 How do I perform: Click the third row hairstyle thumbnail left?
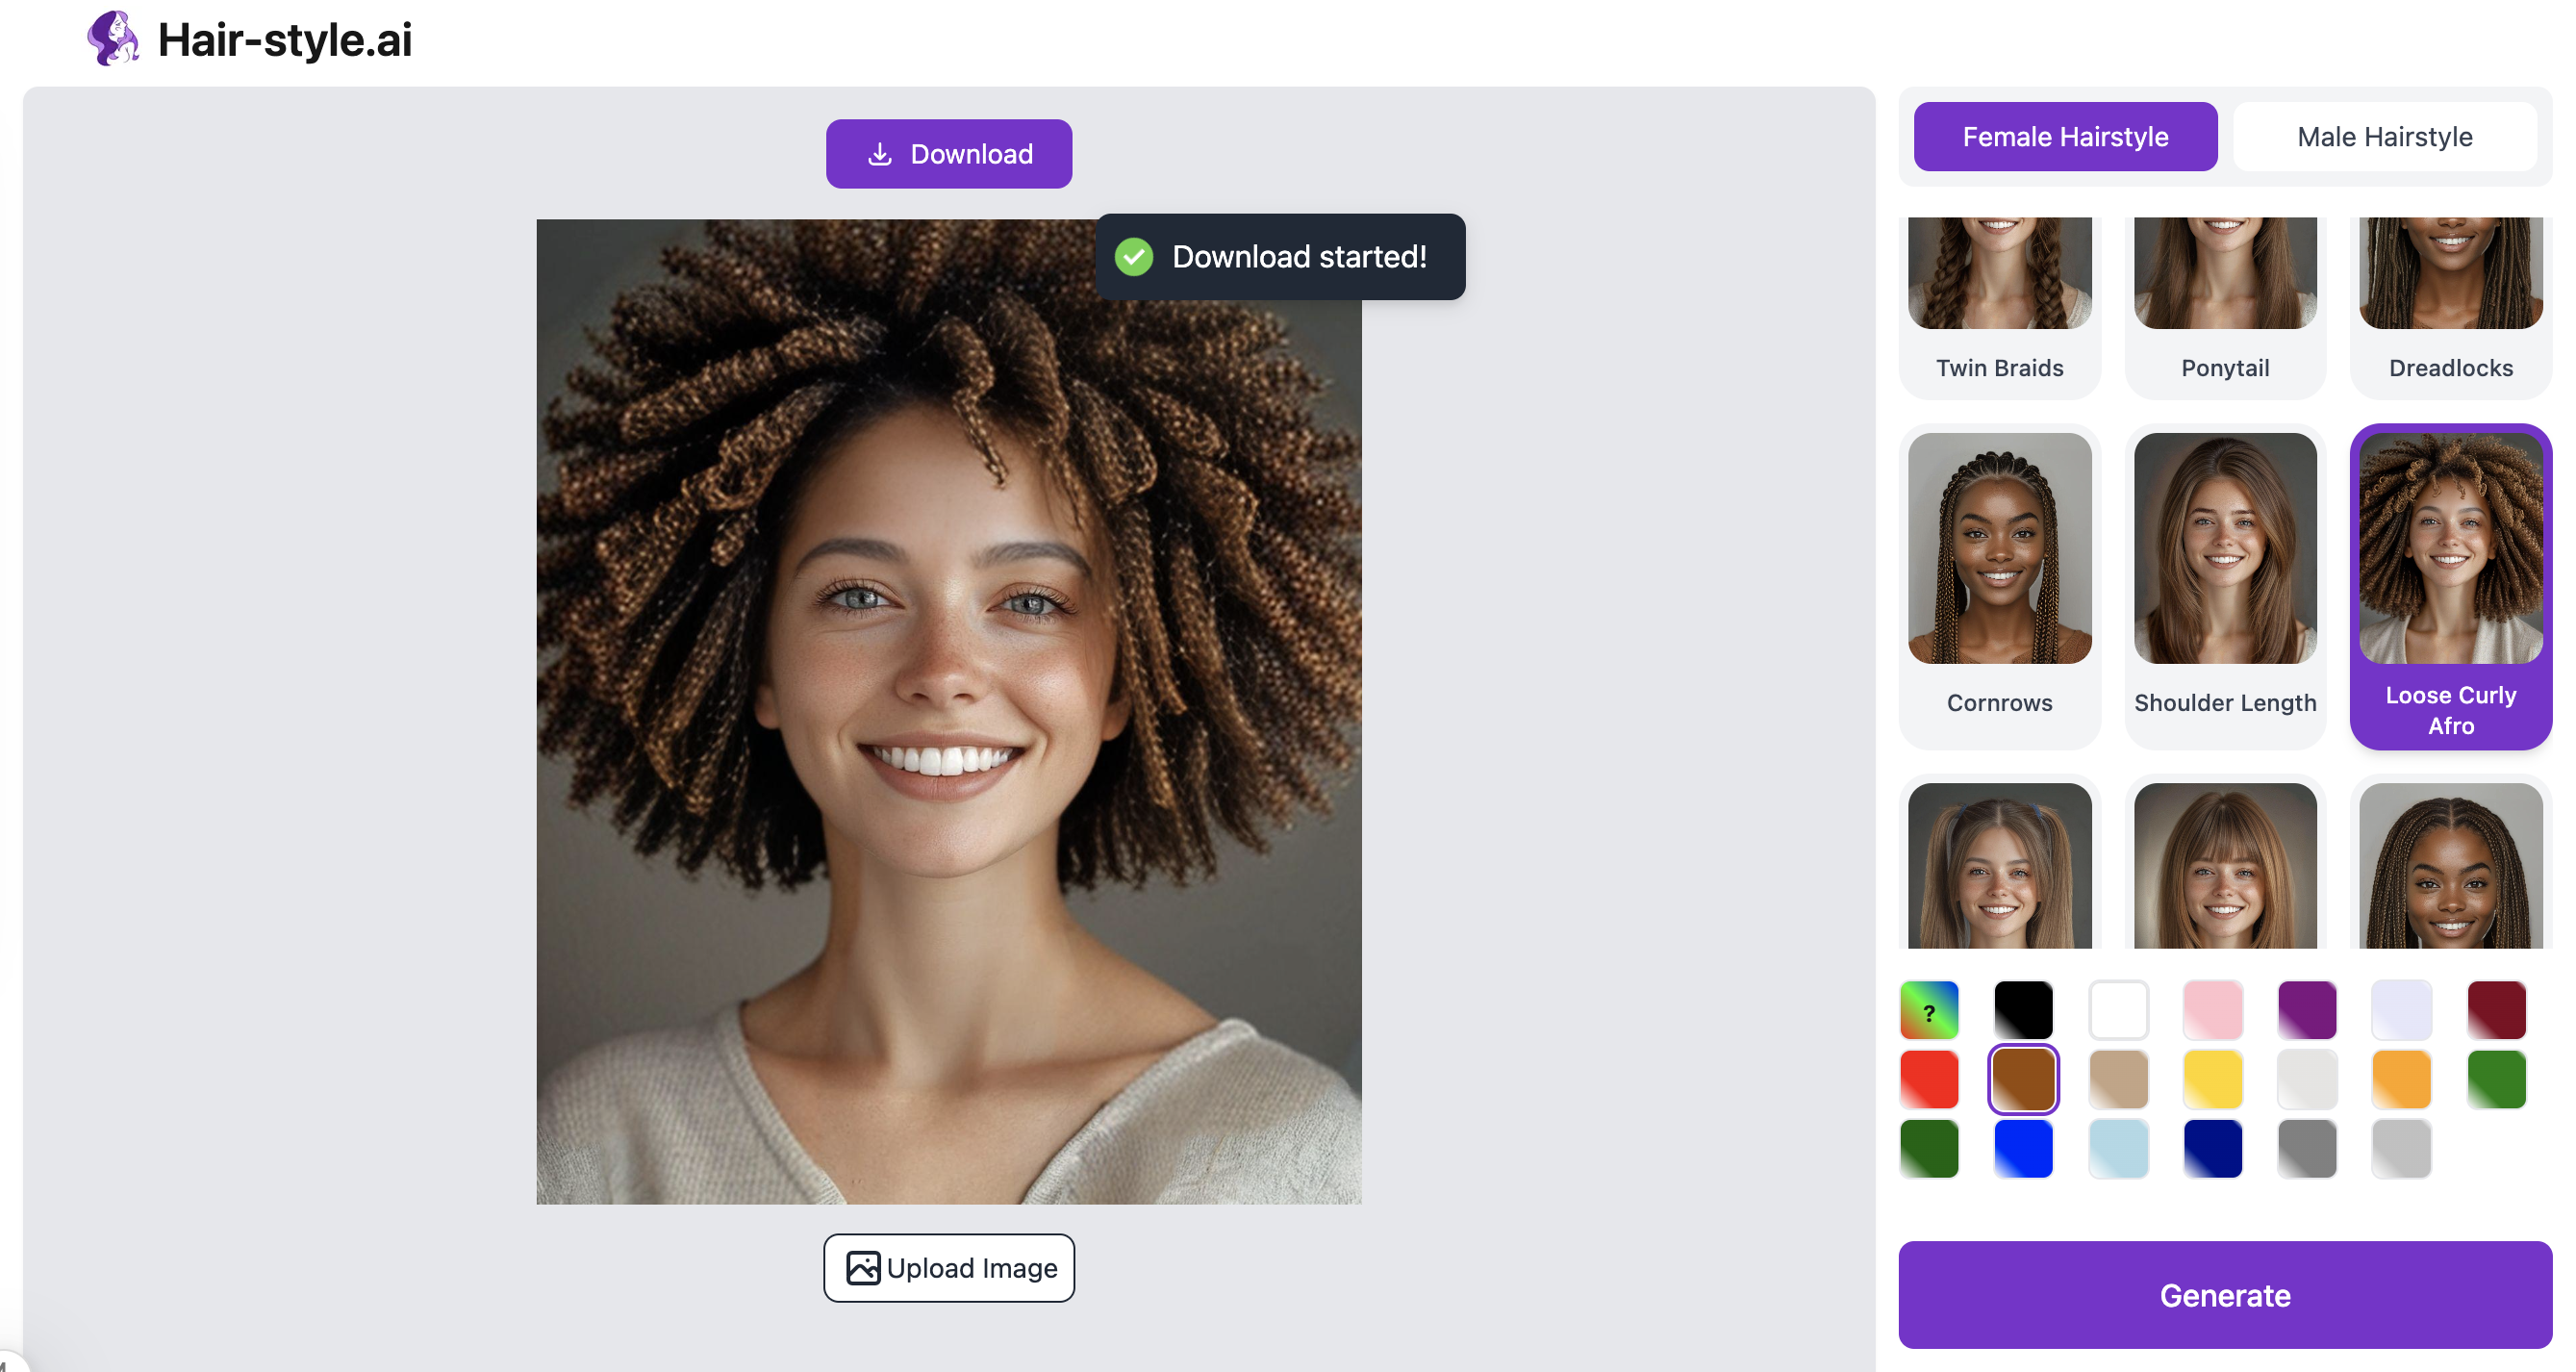(x=2000, y=868)
